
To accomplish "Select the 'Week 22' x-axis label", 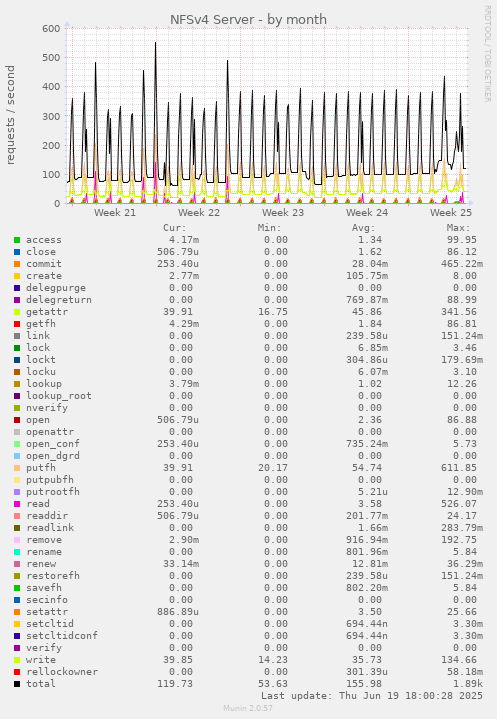I will [199, 213].
